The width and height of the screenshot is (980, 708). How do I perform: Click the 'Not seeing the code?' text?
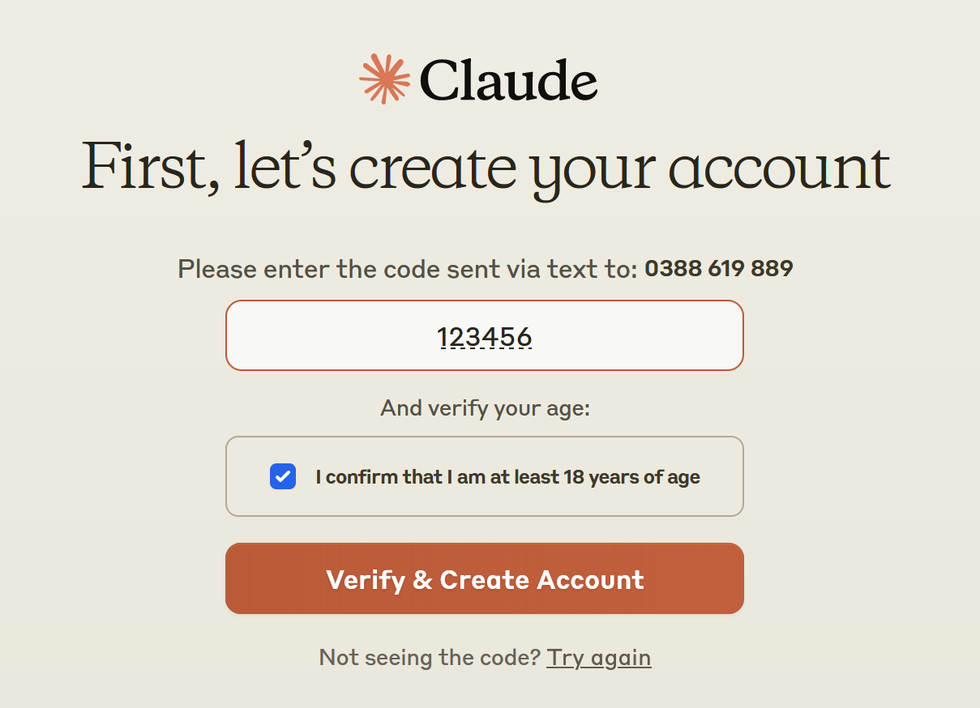coord(430,657)
